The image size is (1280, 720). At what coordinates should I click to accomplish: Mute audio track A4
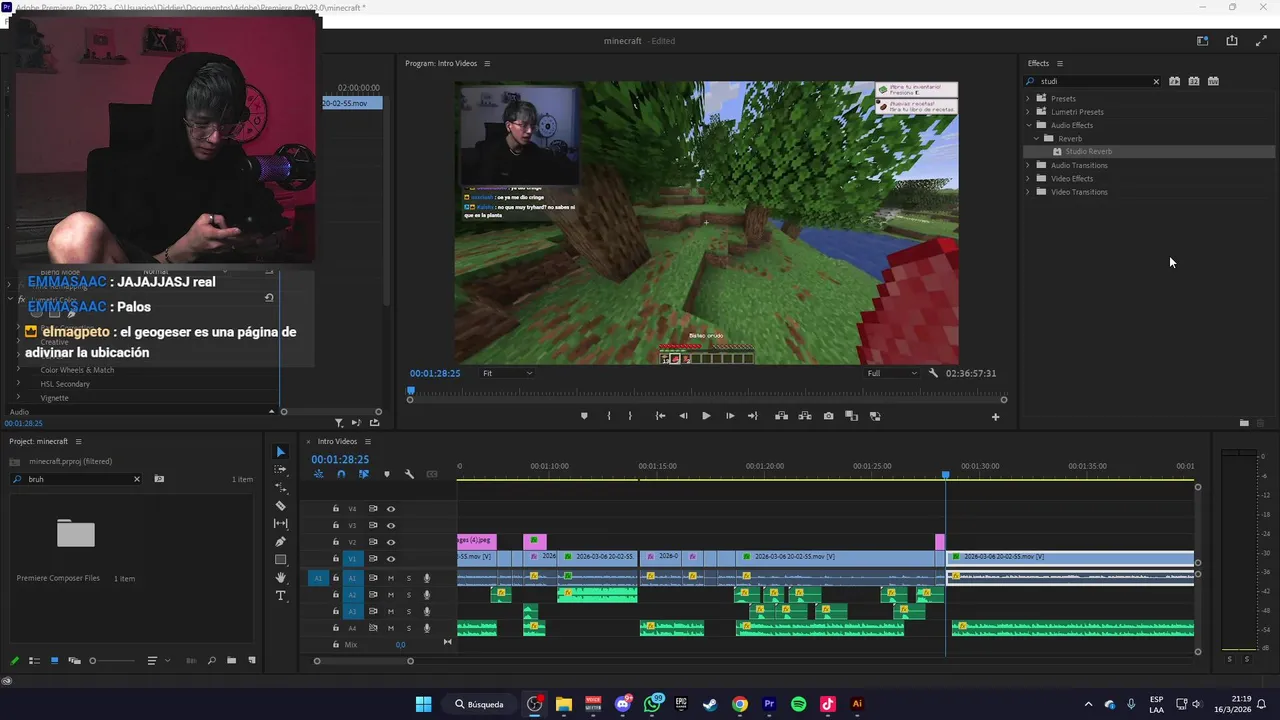pyautogui.click(x=391, y=628)
